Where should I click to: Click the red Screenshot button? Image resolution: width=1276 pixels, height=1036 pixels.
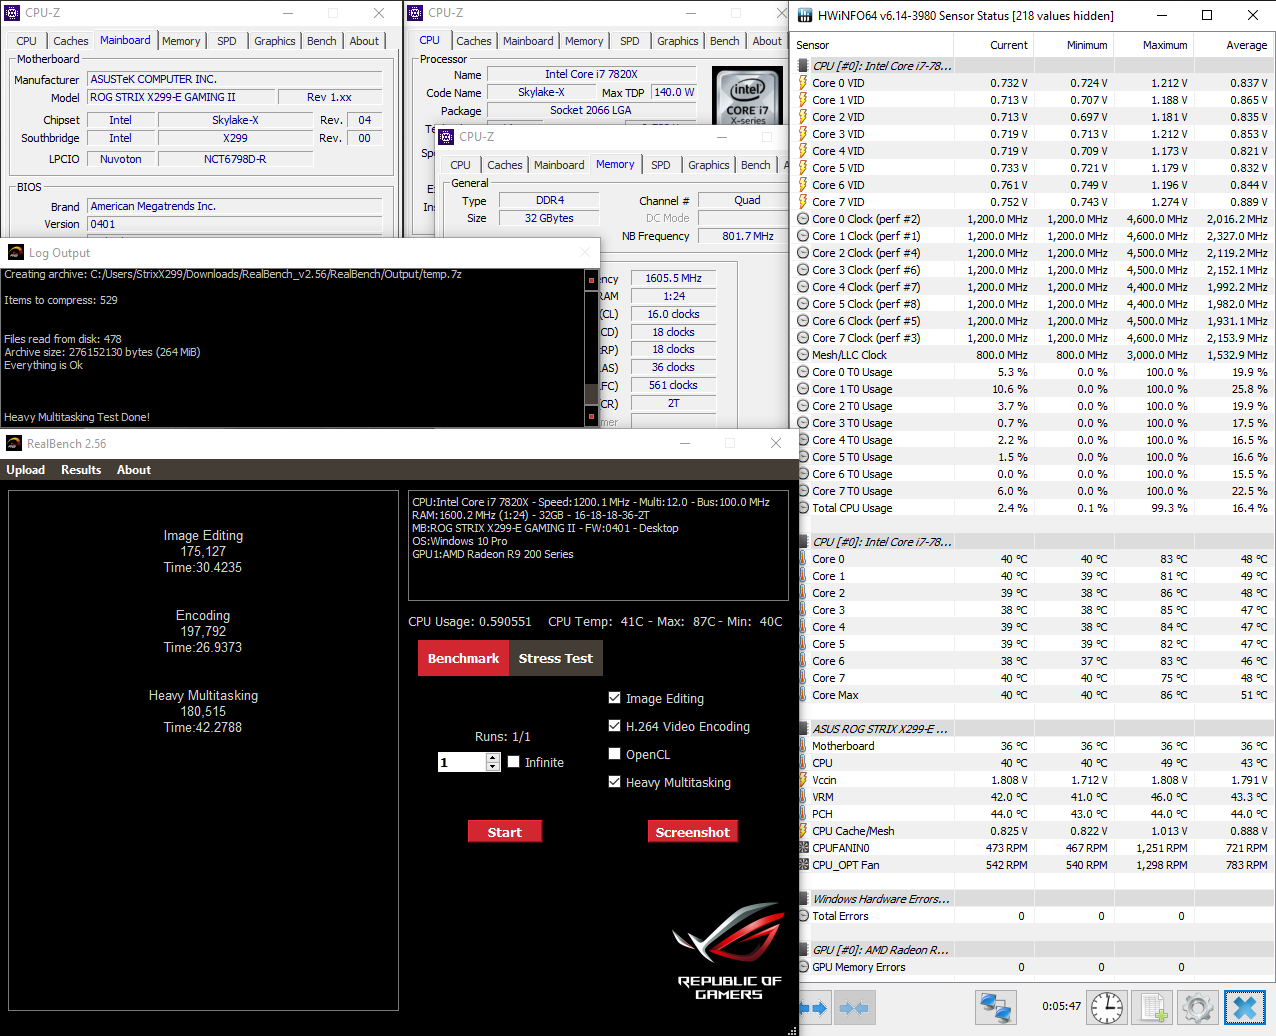693,832
